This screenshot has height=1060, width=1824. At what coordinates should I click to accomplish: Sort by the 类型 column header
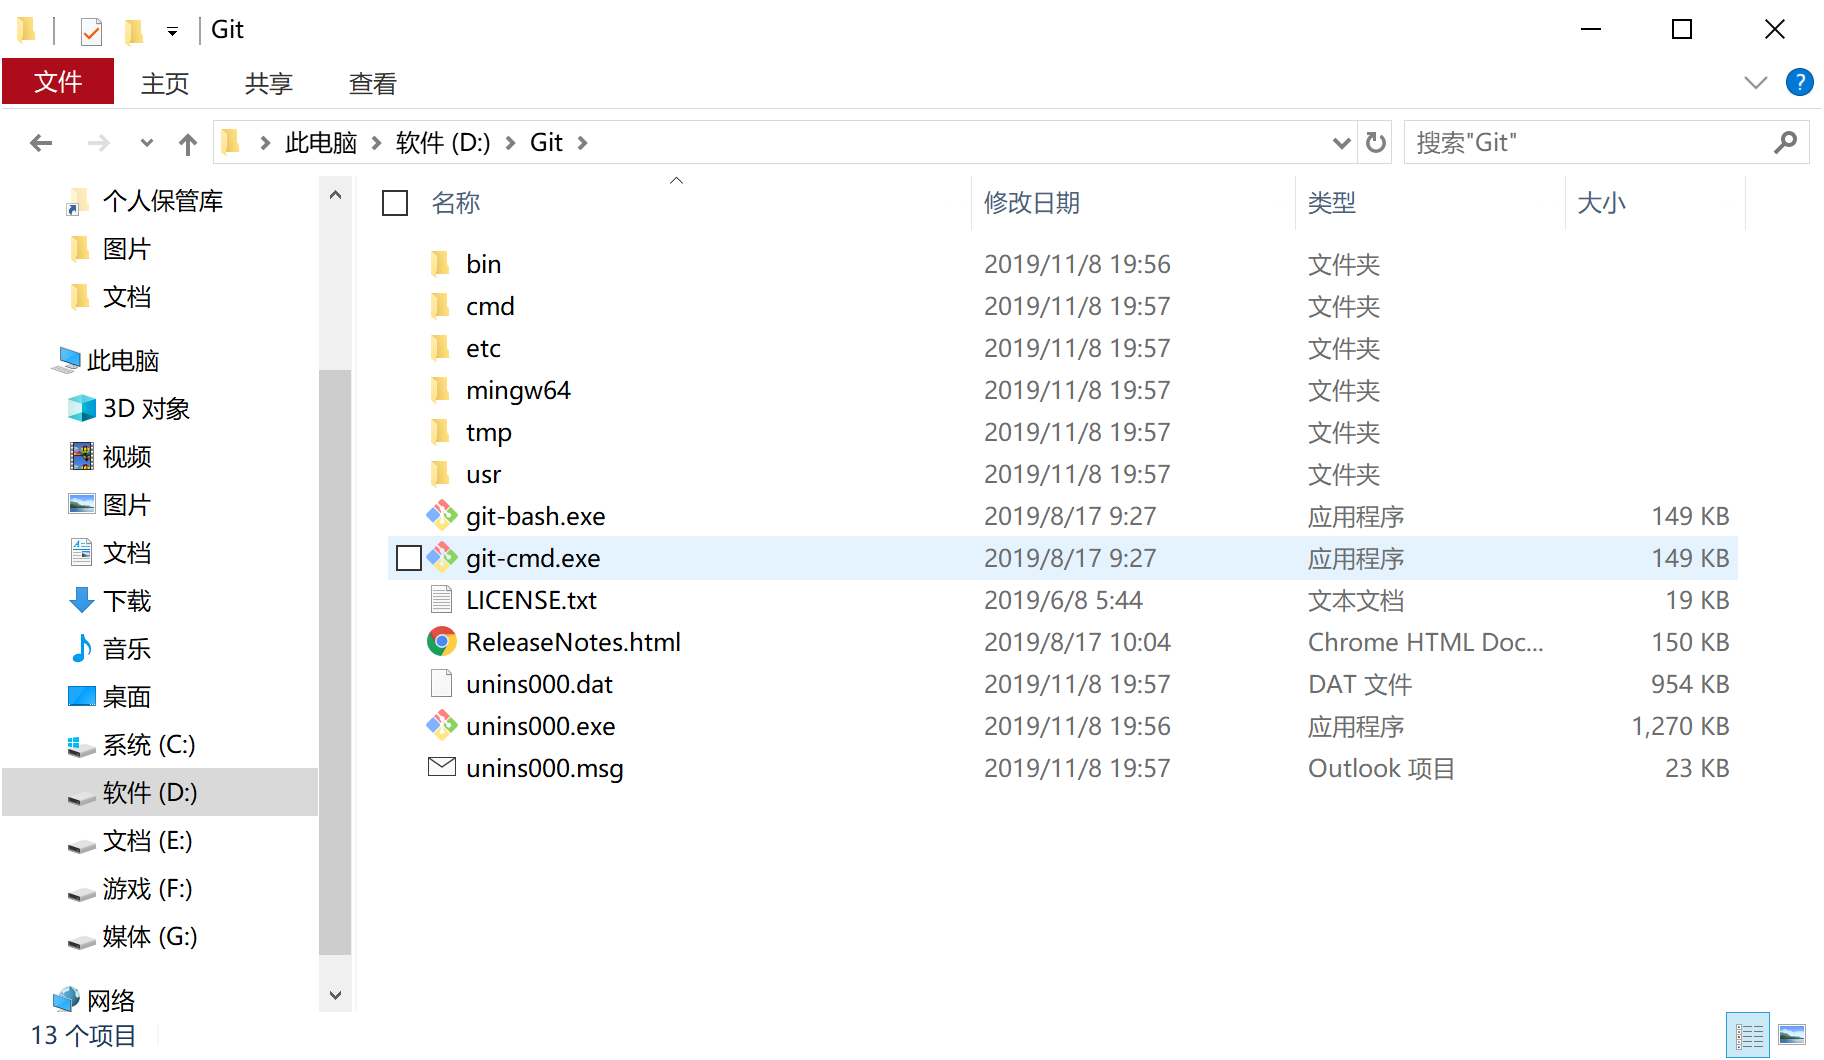point(1332,203)
